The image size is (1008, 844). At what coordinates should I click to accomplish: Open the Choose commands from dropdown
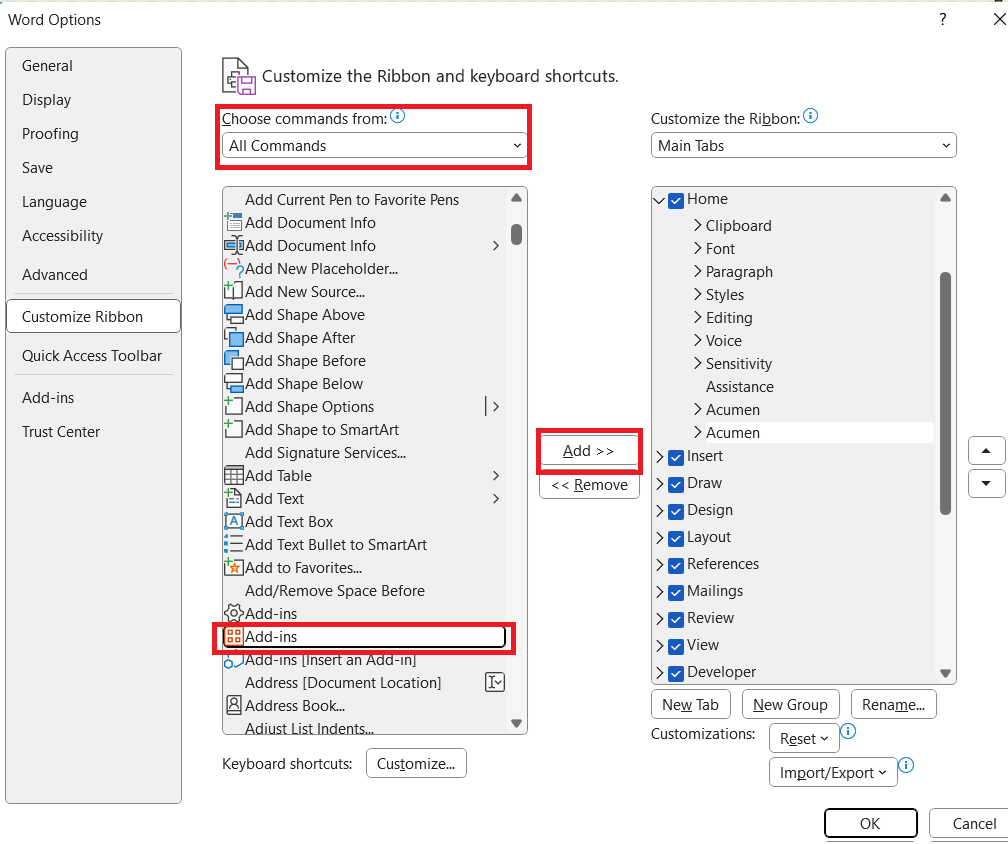coord(375,146)
